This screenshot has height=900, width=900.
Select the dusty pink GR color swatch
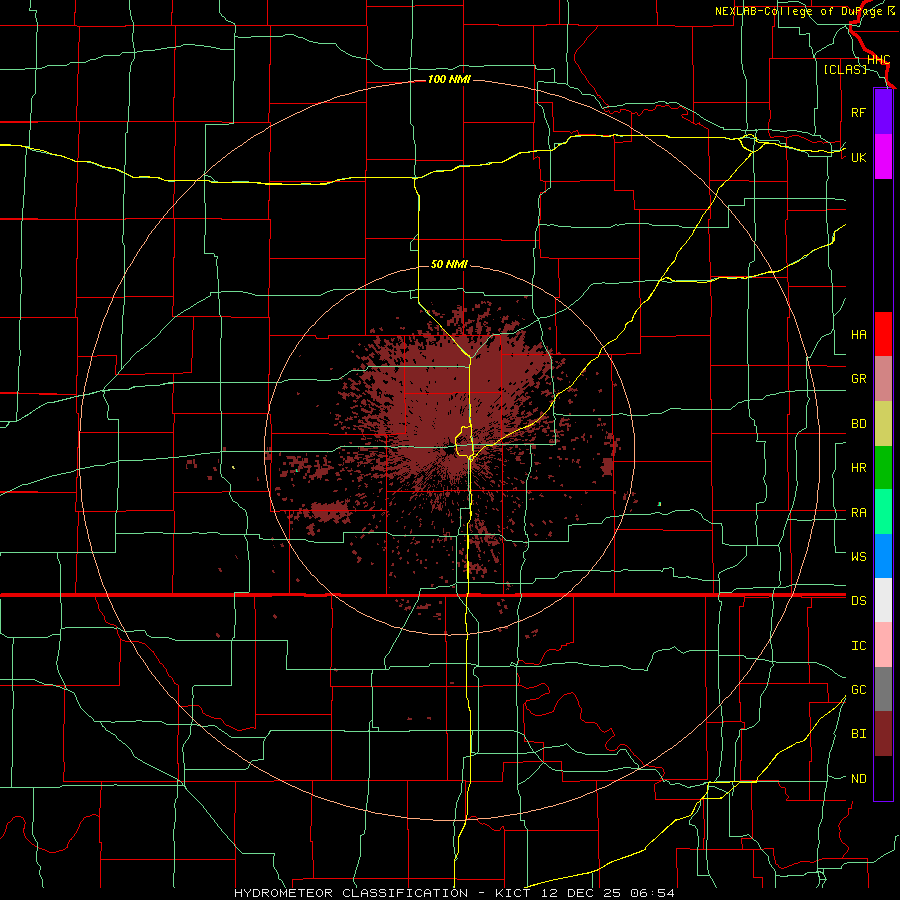(x=883, y=379)
